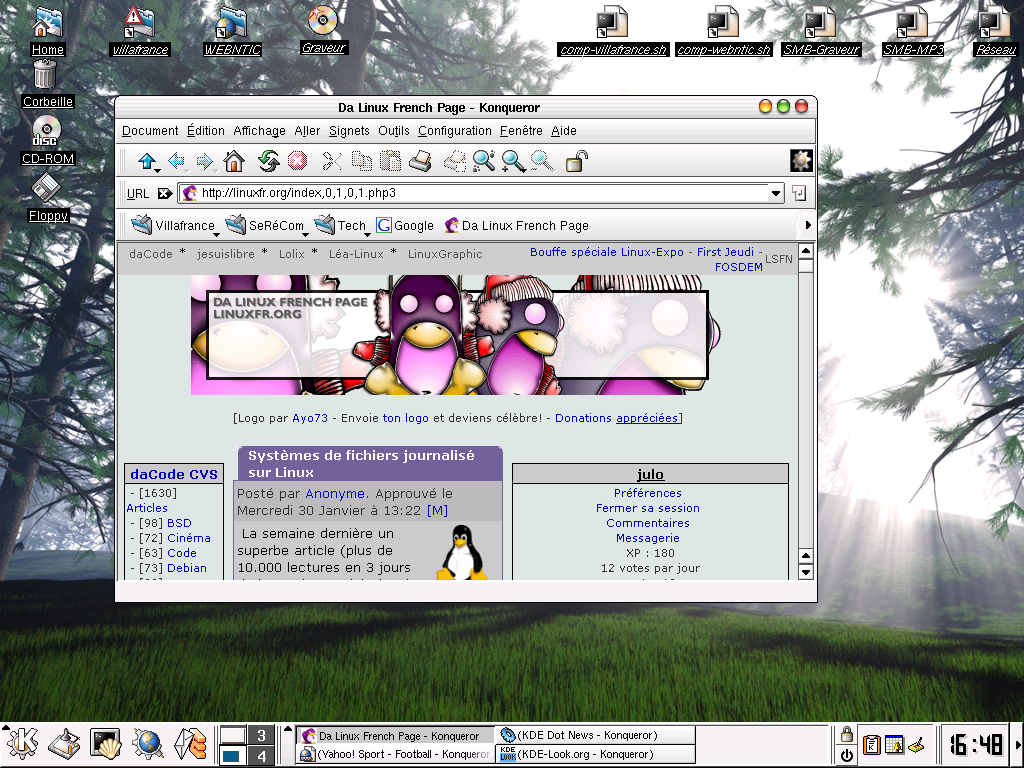Image resolution: width=1024 pixels, height=768 pixels.
Task: Click the page scrollbar bottom down arrow
Action: (806, 572)
